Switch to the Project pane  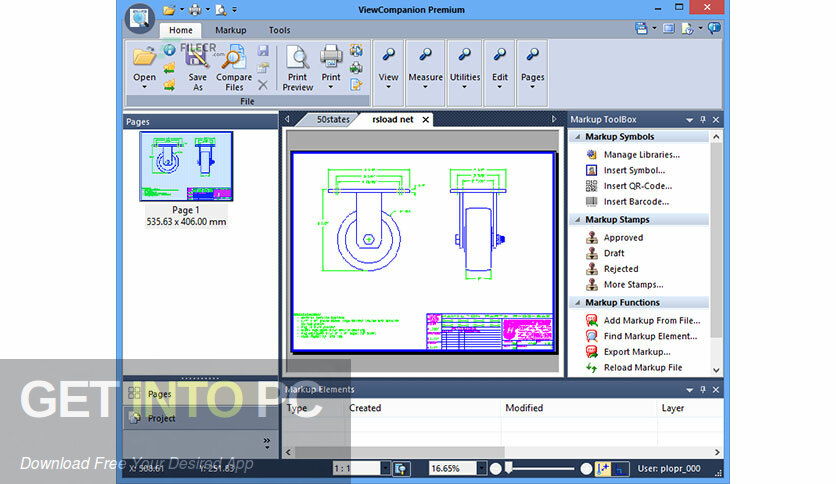tap(200, 418)
